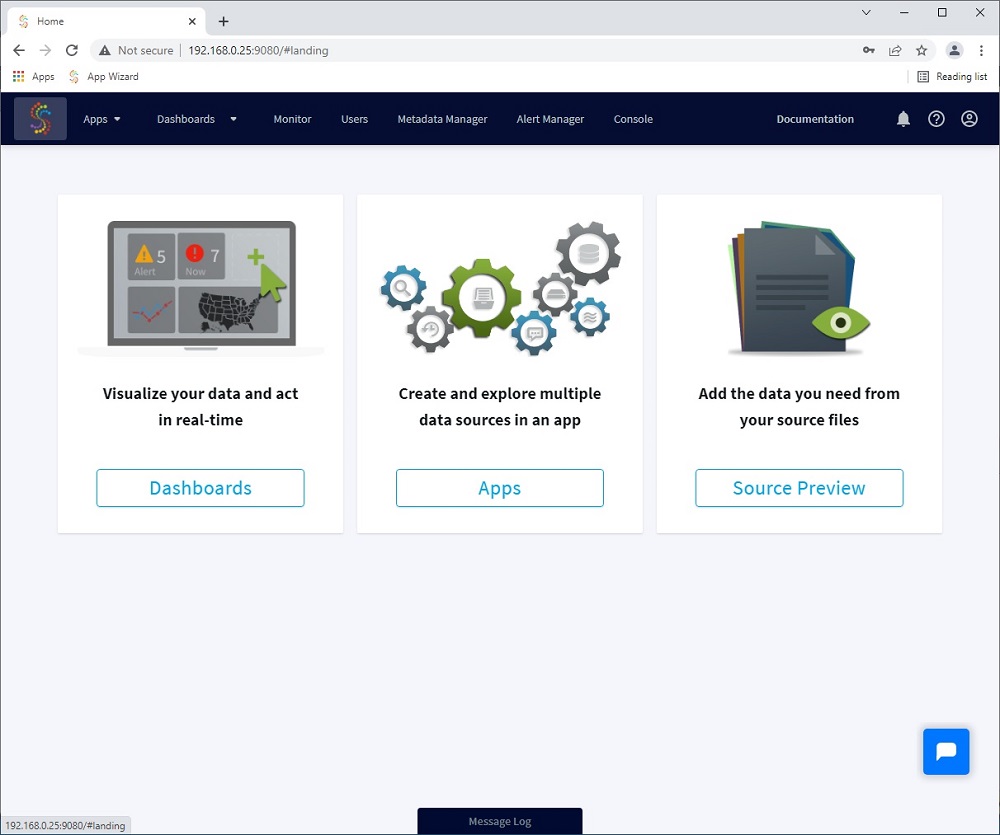Close the Home browser tab

coord(192,22)
